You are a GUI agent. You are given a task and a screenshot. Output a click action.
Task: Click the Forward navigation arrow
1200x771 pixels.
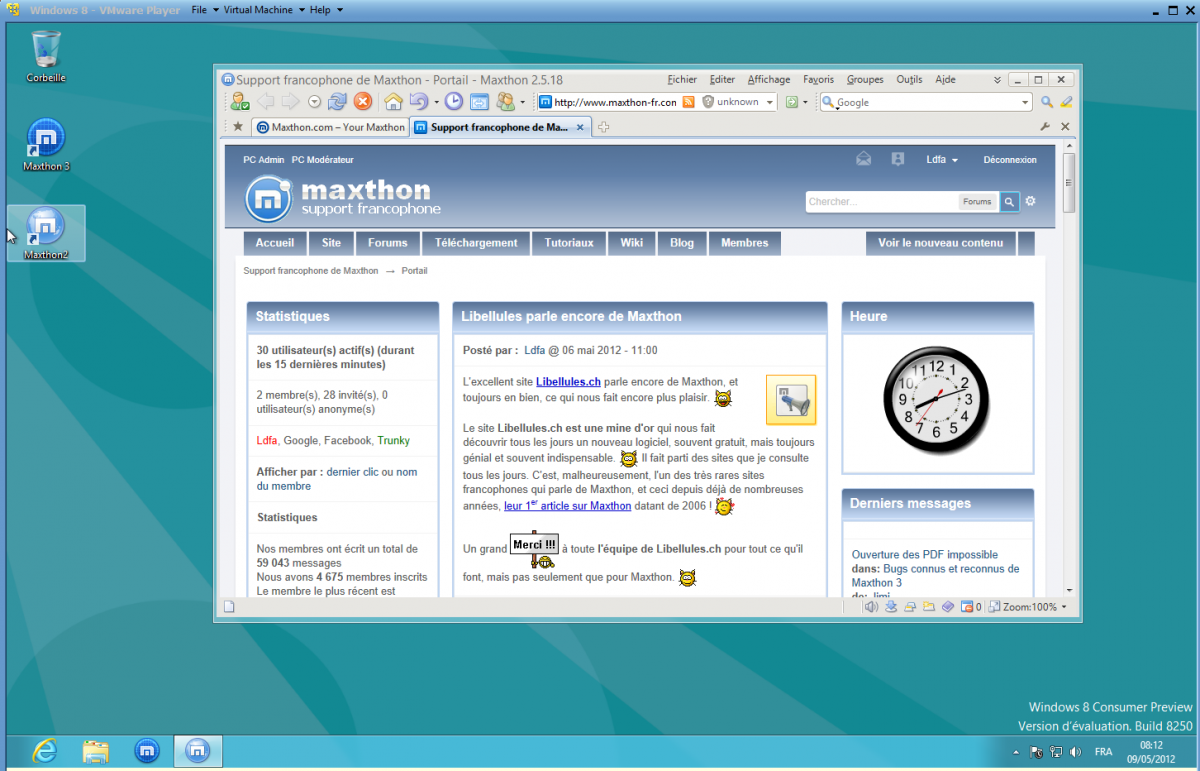290,101
